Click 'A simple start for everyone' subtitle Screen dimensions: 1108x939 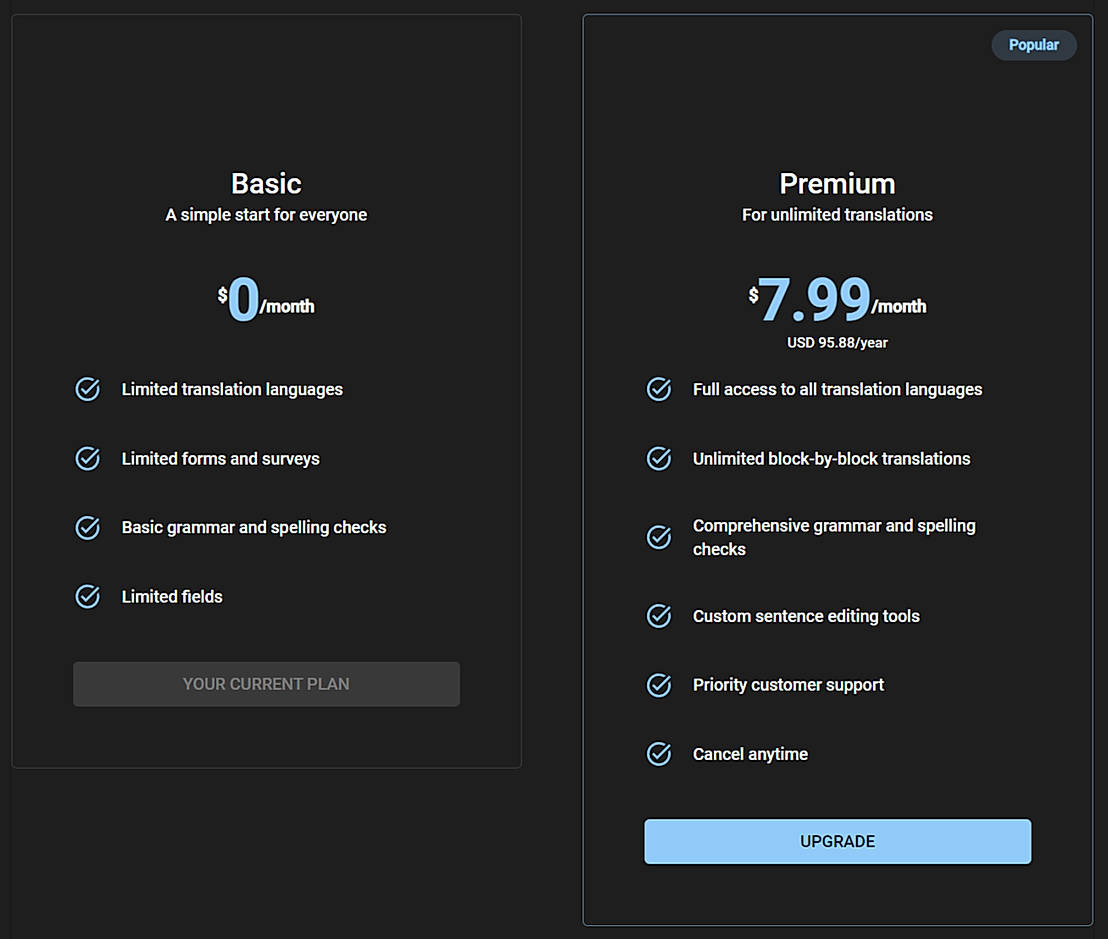(x=266, y=215)
